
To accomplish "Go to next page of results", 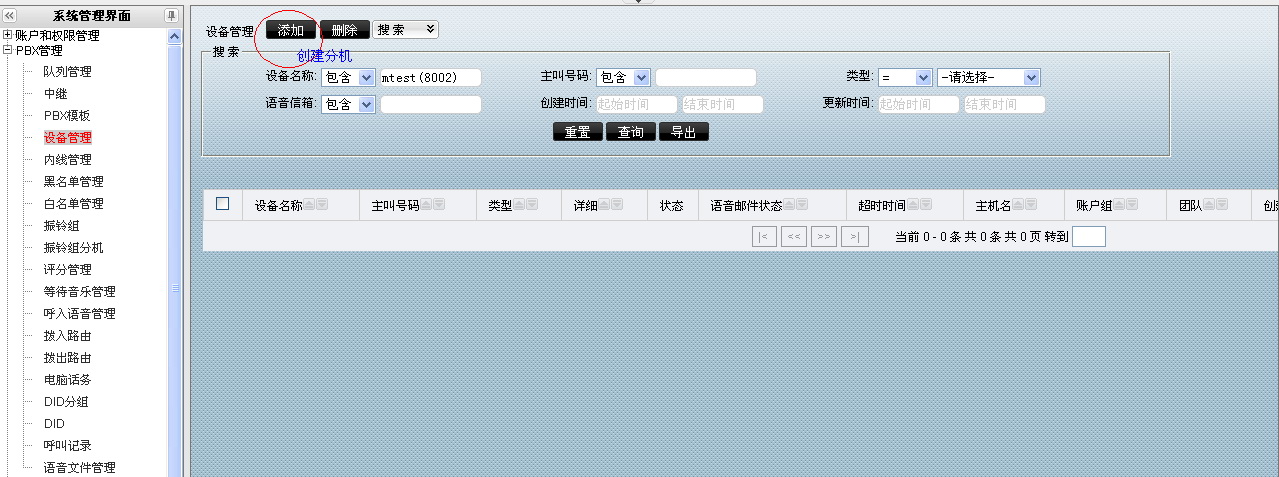I will pyautogui.click(x=824, y=237).
